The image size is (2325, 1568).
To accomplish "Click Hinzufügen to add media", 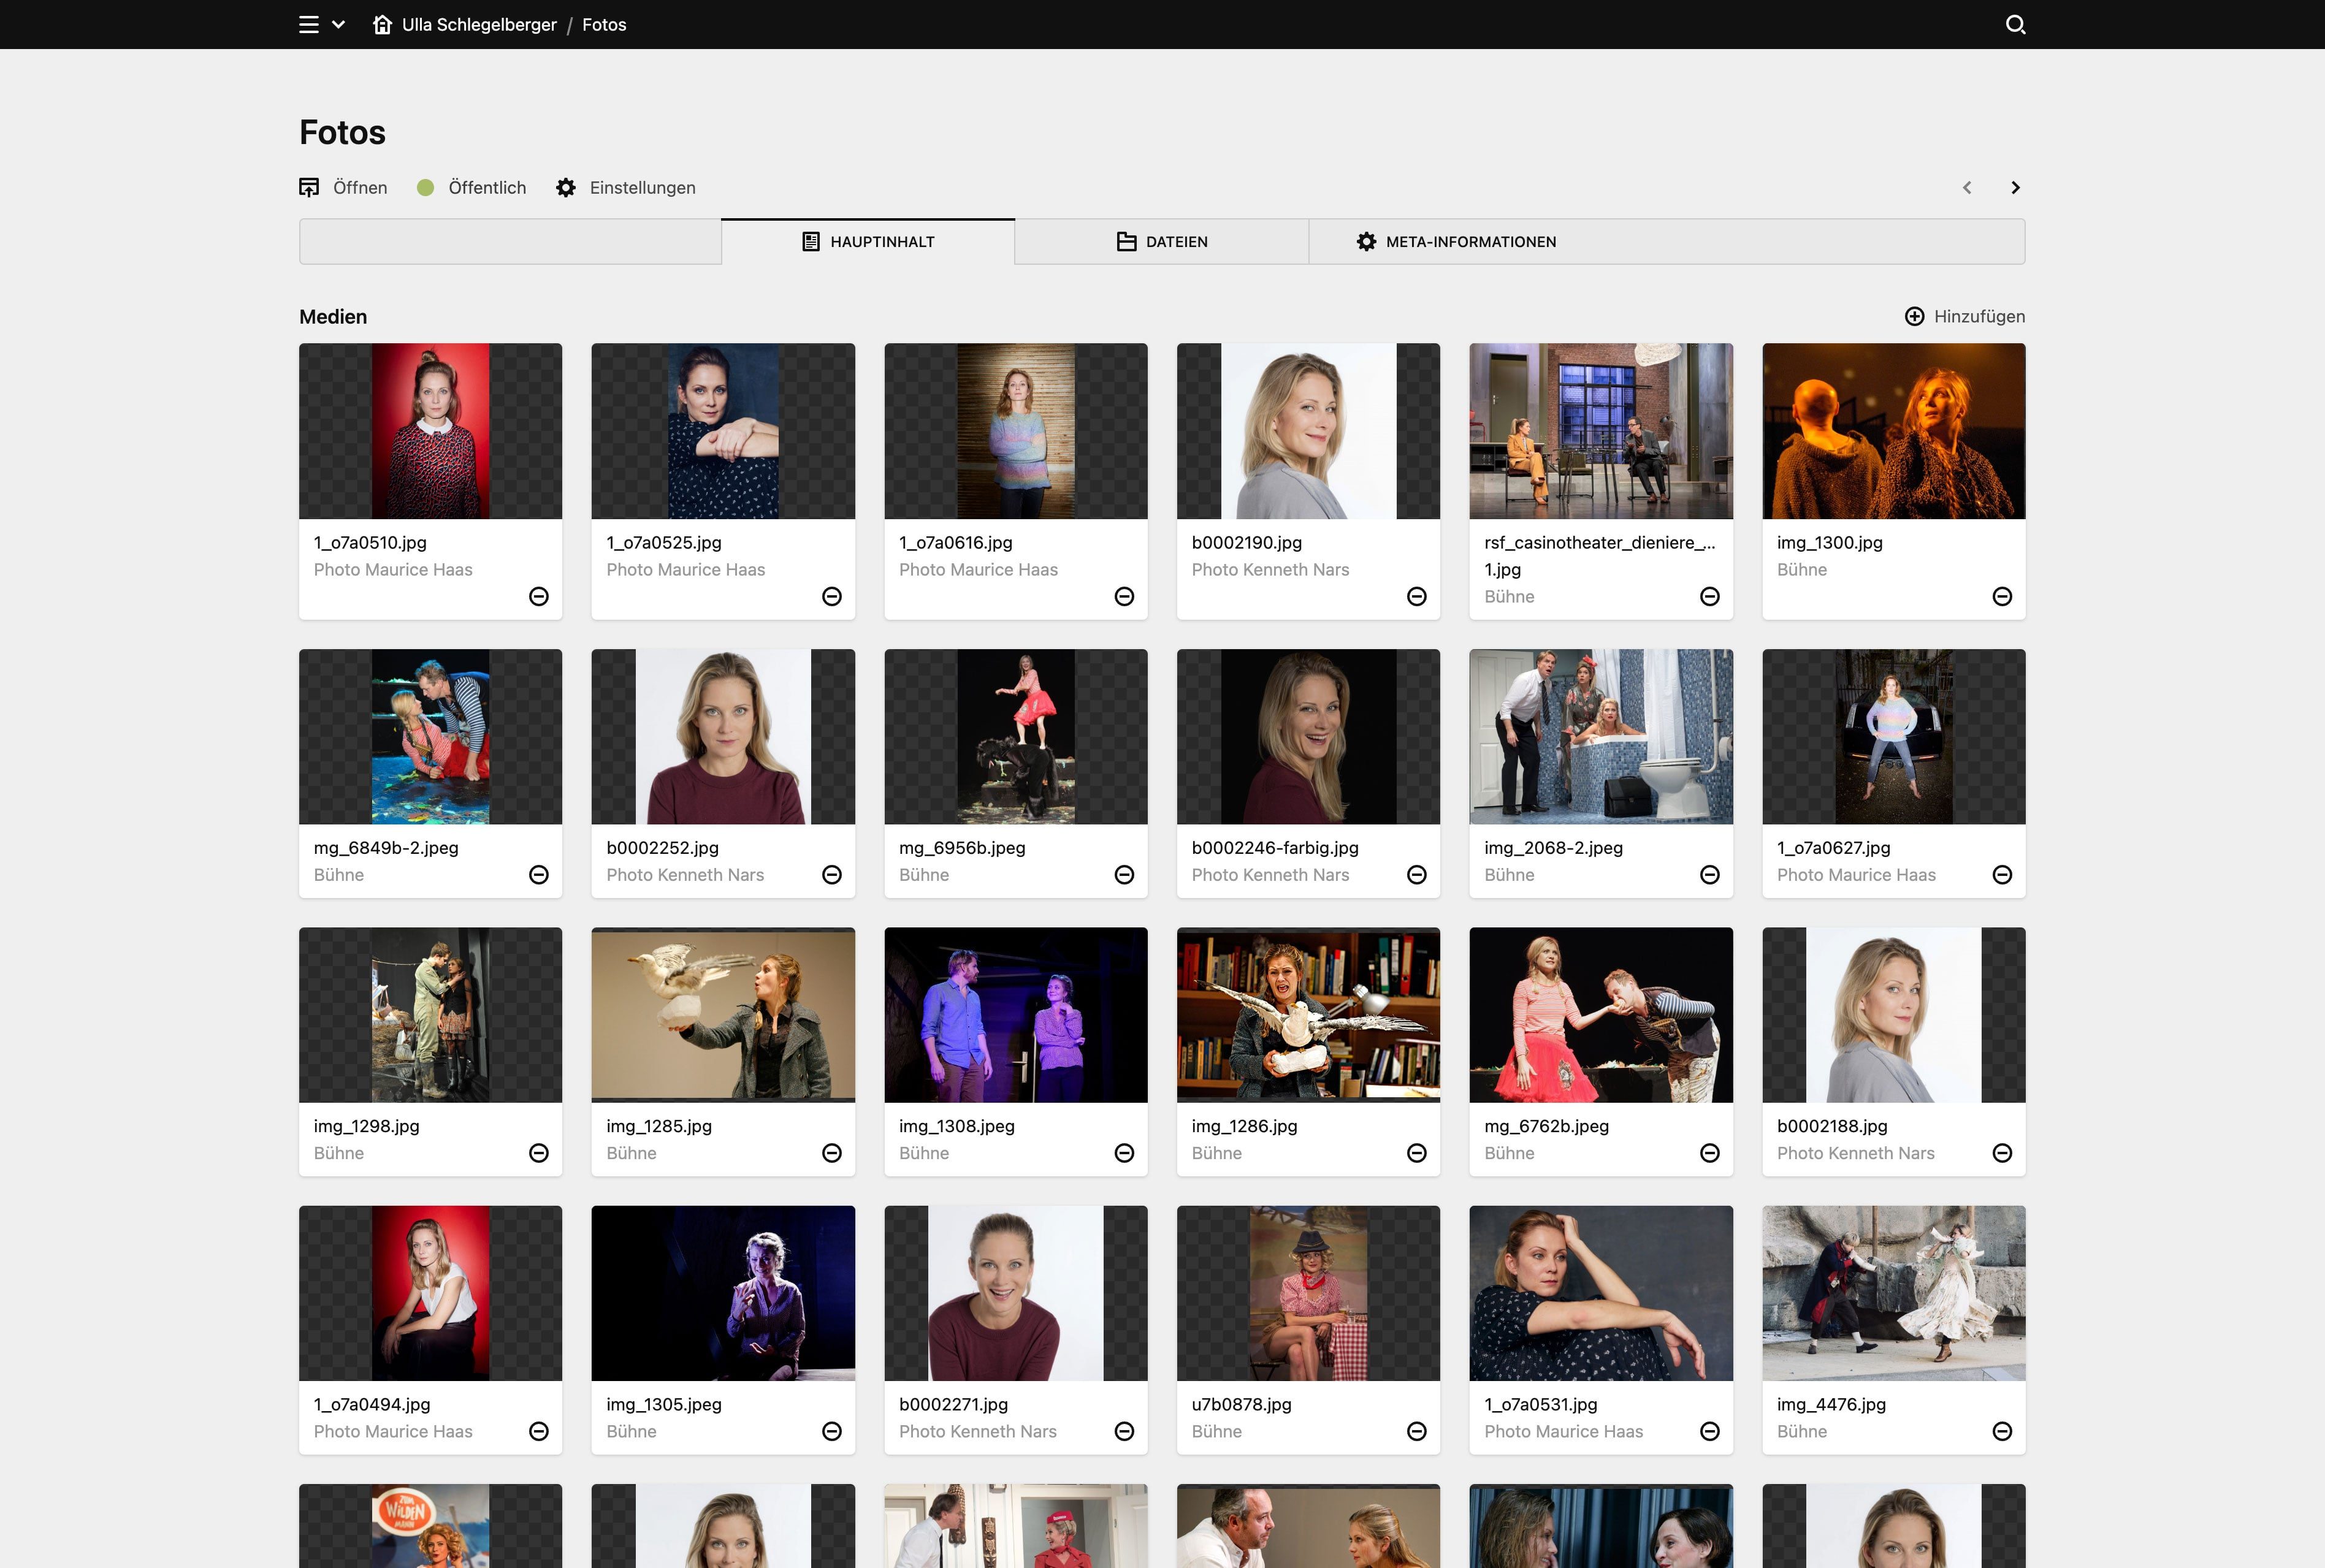I will [1965, 316].
